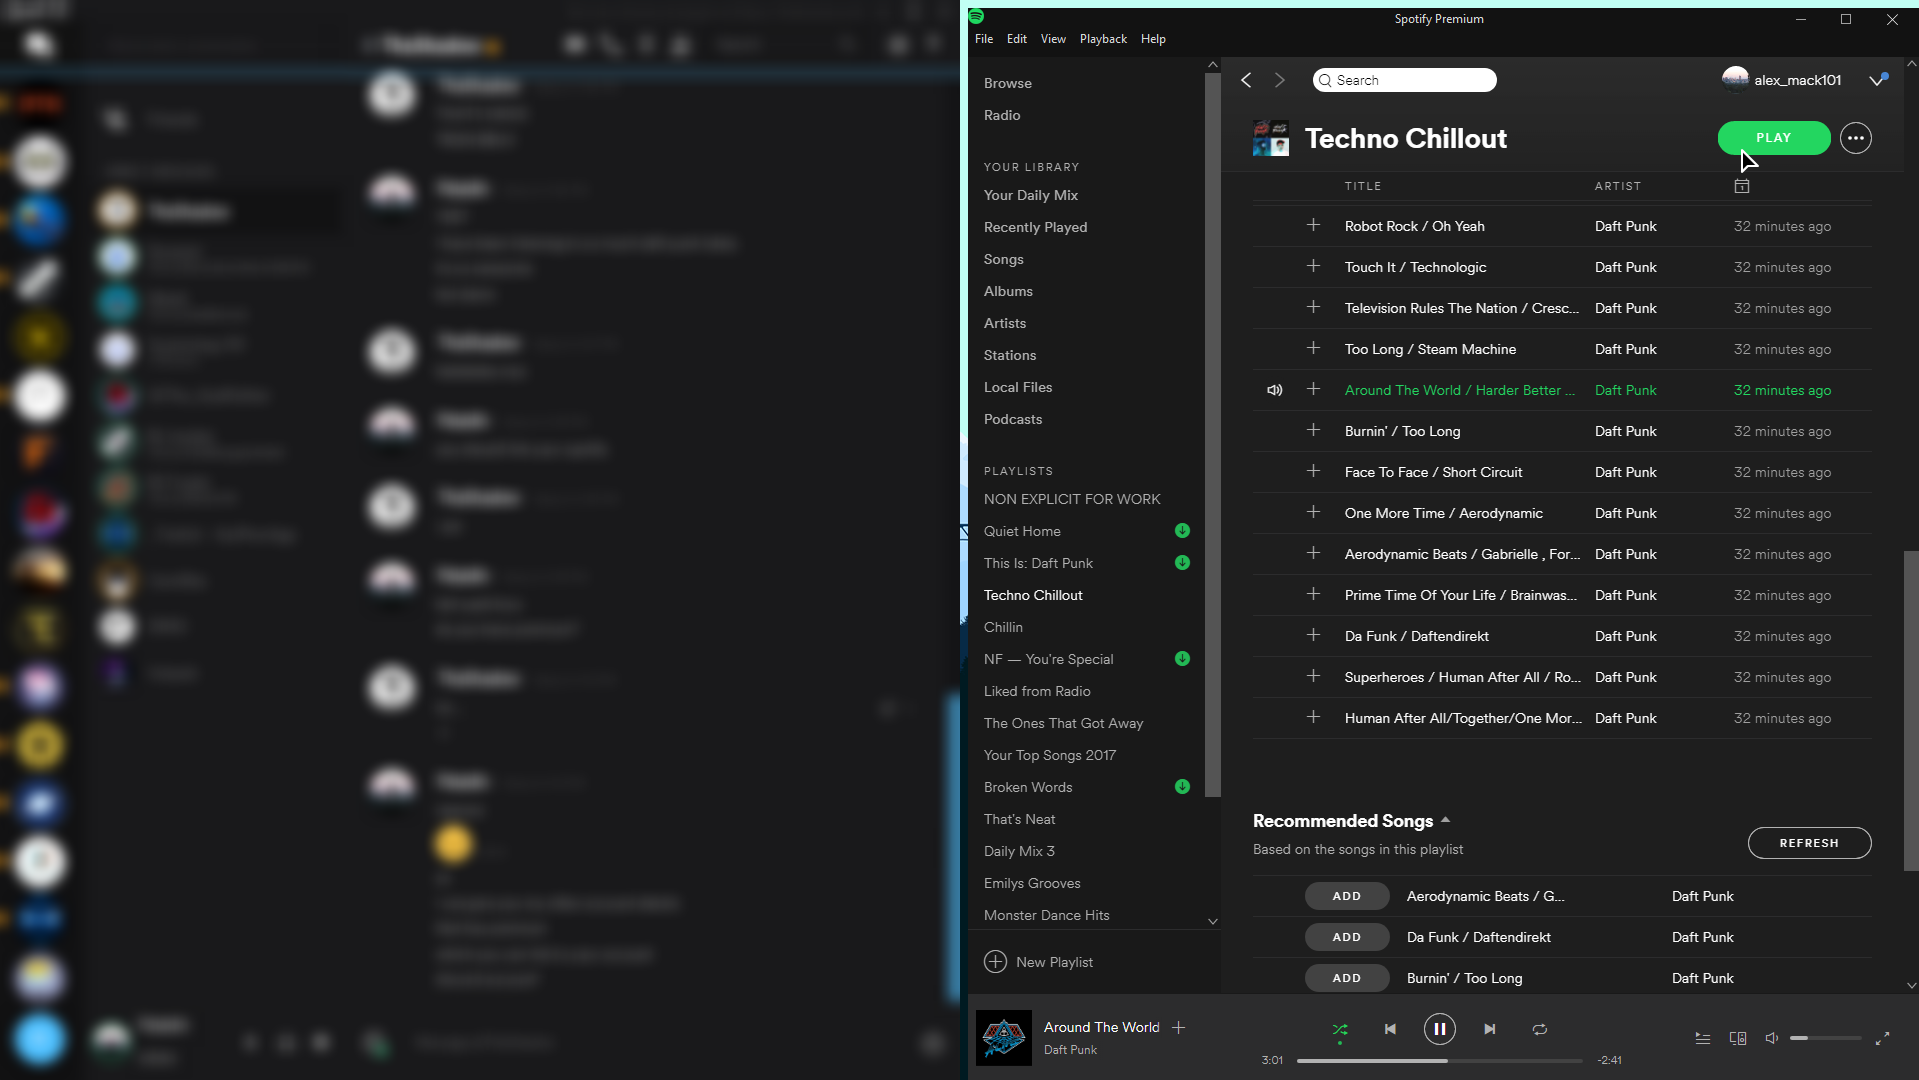Skip to the next track

[x=1489, y=1029]
